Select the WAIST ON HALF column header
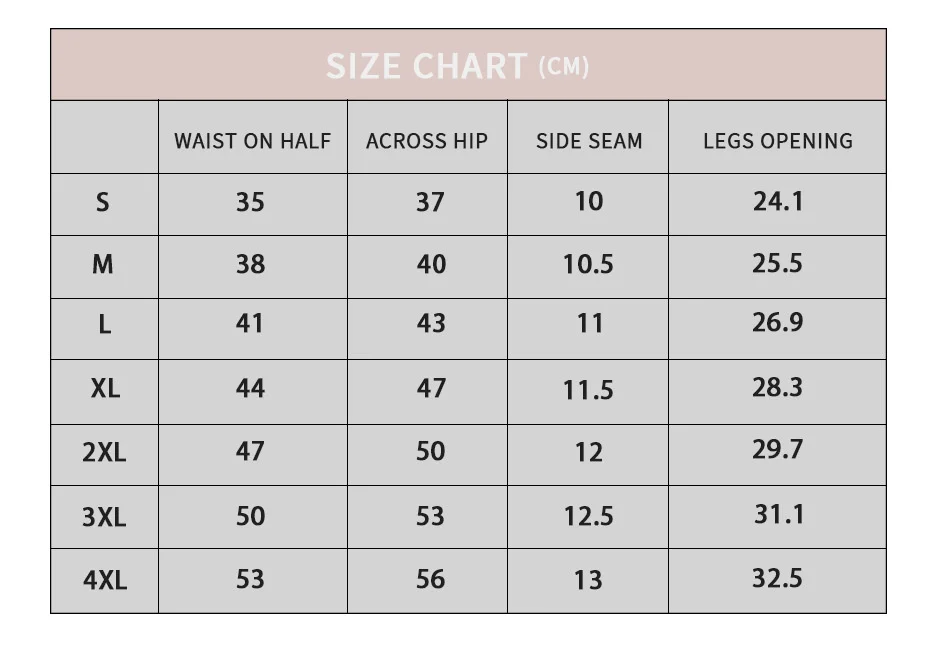Screen dimensions: 937x659 252,141
